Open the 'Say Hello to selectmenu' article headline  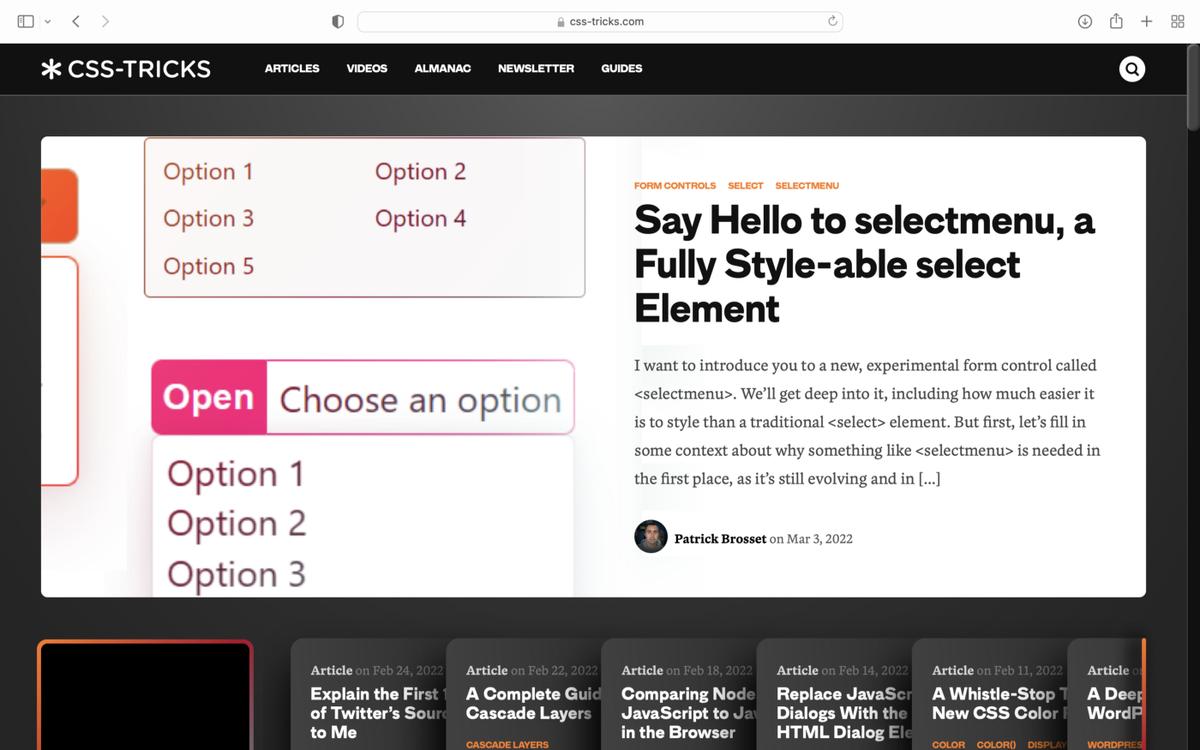tap(864, 264)
